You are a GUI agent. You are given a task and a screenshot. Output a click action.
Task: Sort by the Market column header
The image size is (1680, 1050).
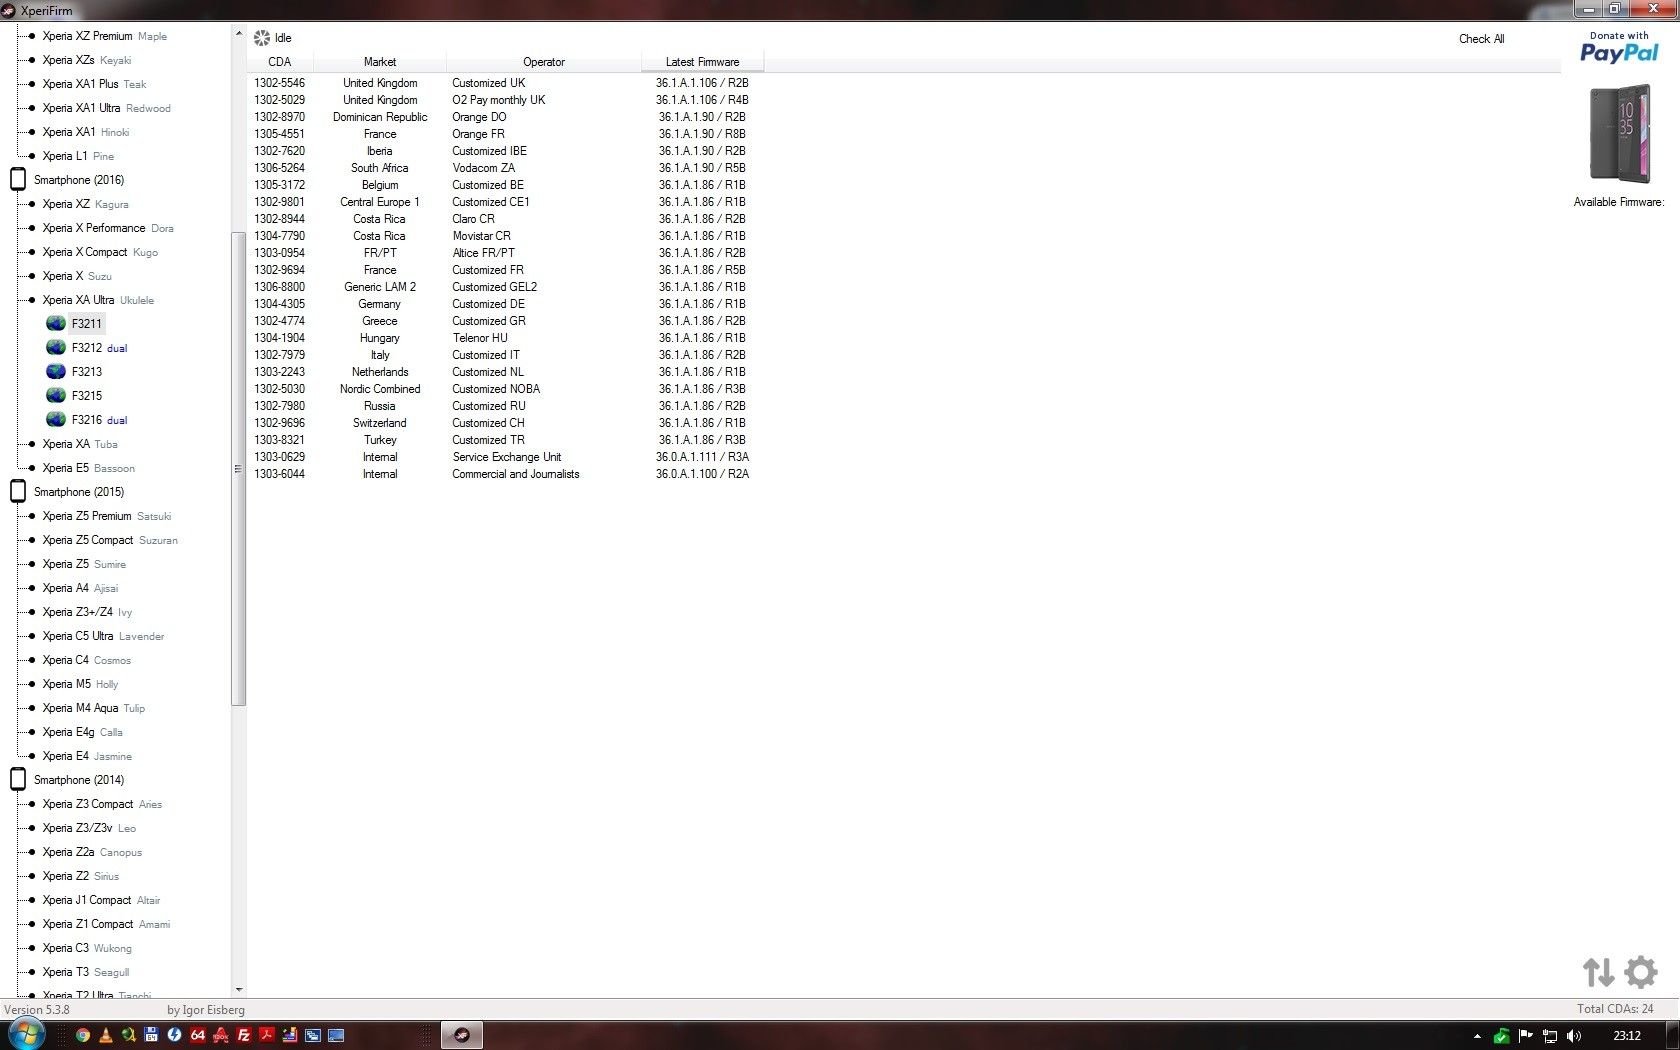click(380, 62)
